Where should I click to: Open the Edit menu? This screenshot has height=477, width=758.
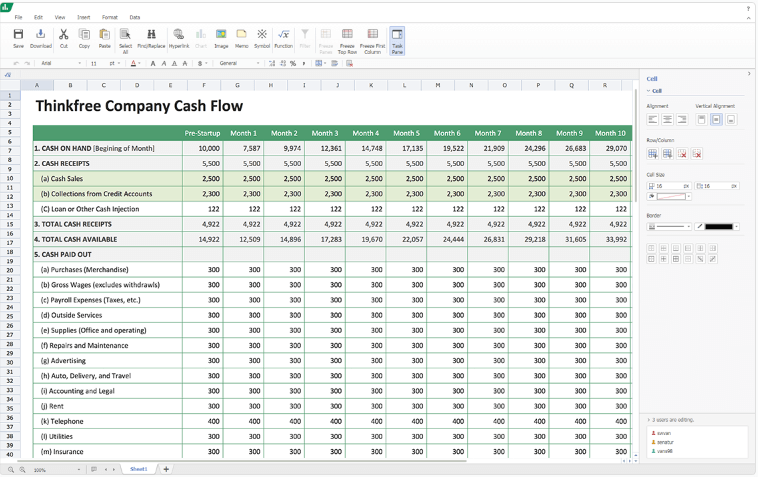click(38, 17)
